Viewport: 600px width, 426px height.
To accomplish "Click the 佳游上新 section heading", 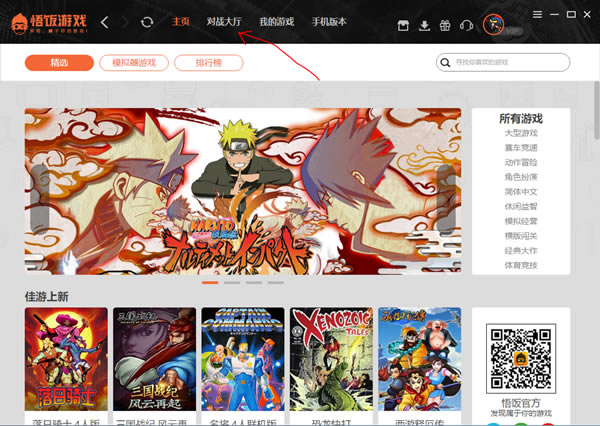I will pyautogui.click(x=47, y=297).
